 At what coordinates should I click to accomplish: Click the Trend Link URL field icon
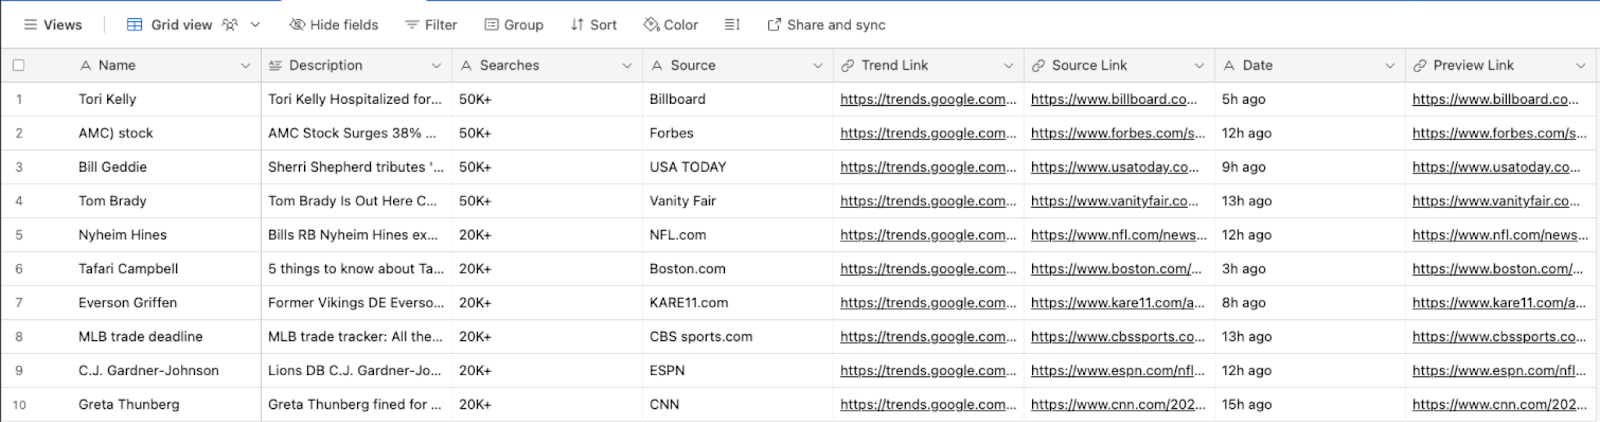click(x=848, y=65)
